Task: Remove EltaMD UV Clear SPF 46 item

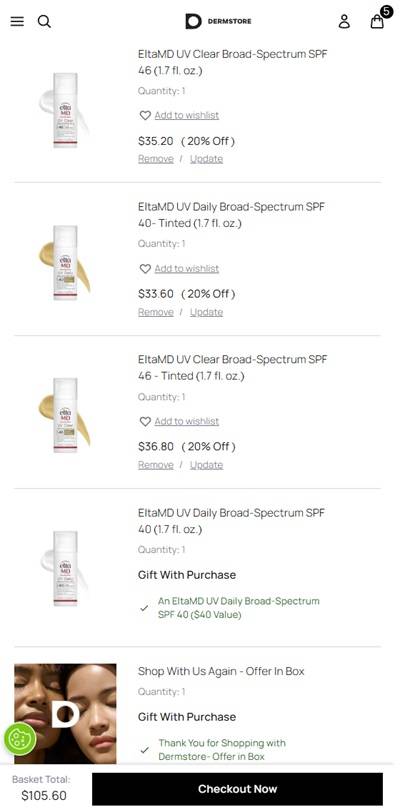Action: 155,159
